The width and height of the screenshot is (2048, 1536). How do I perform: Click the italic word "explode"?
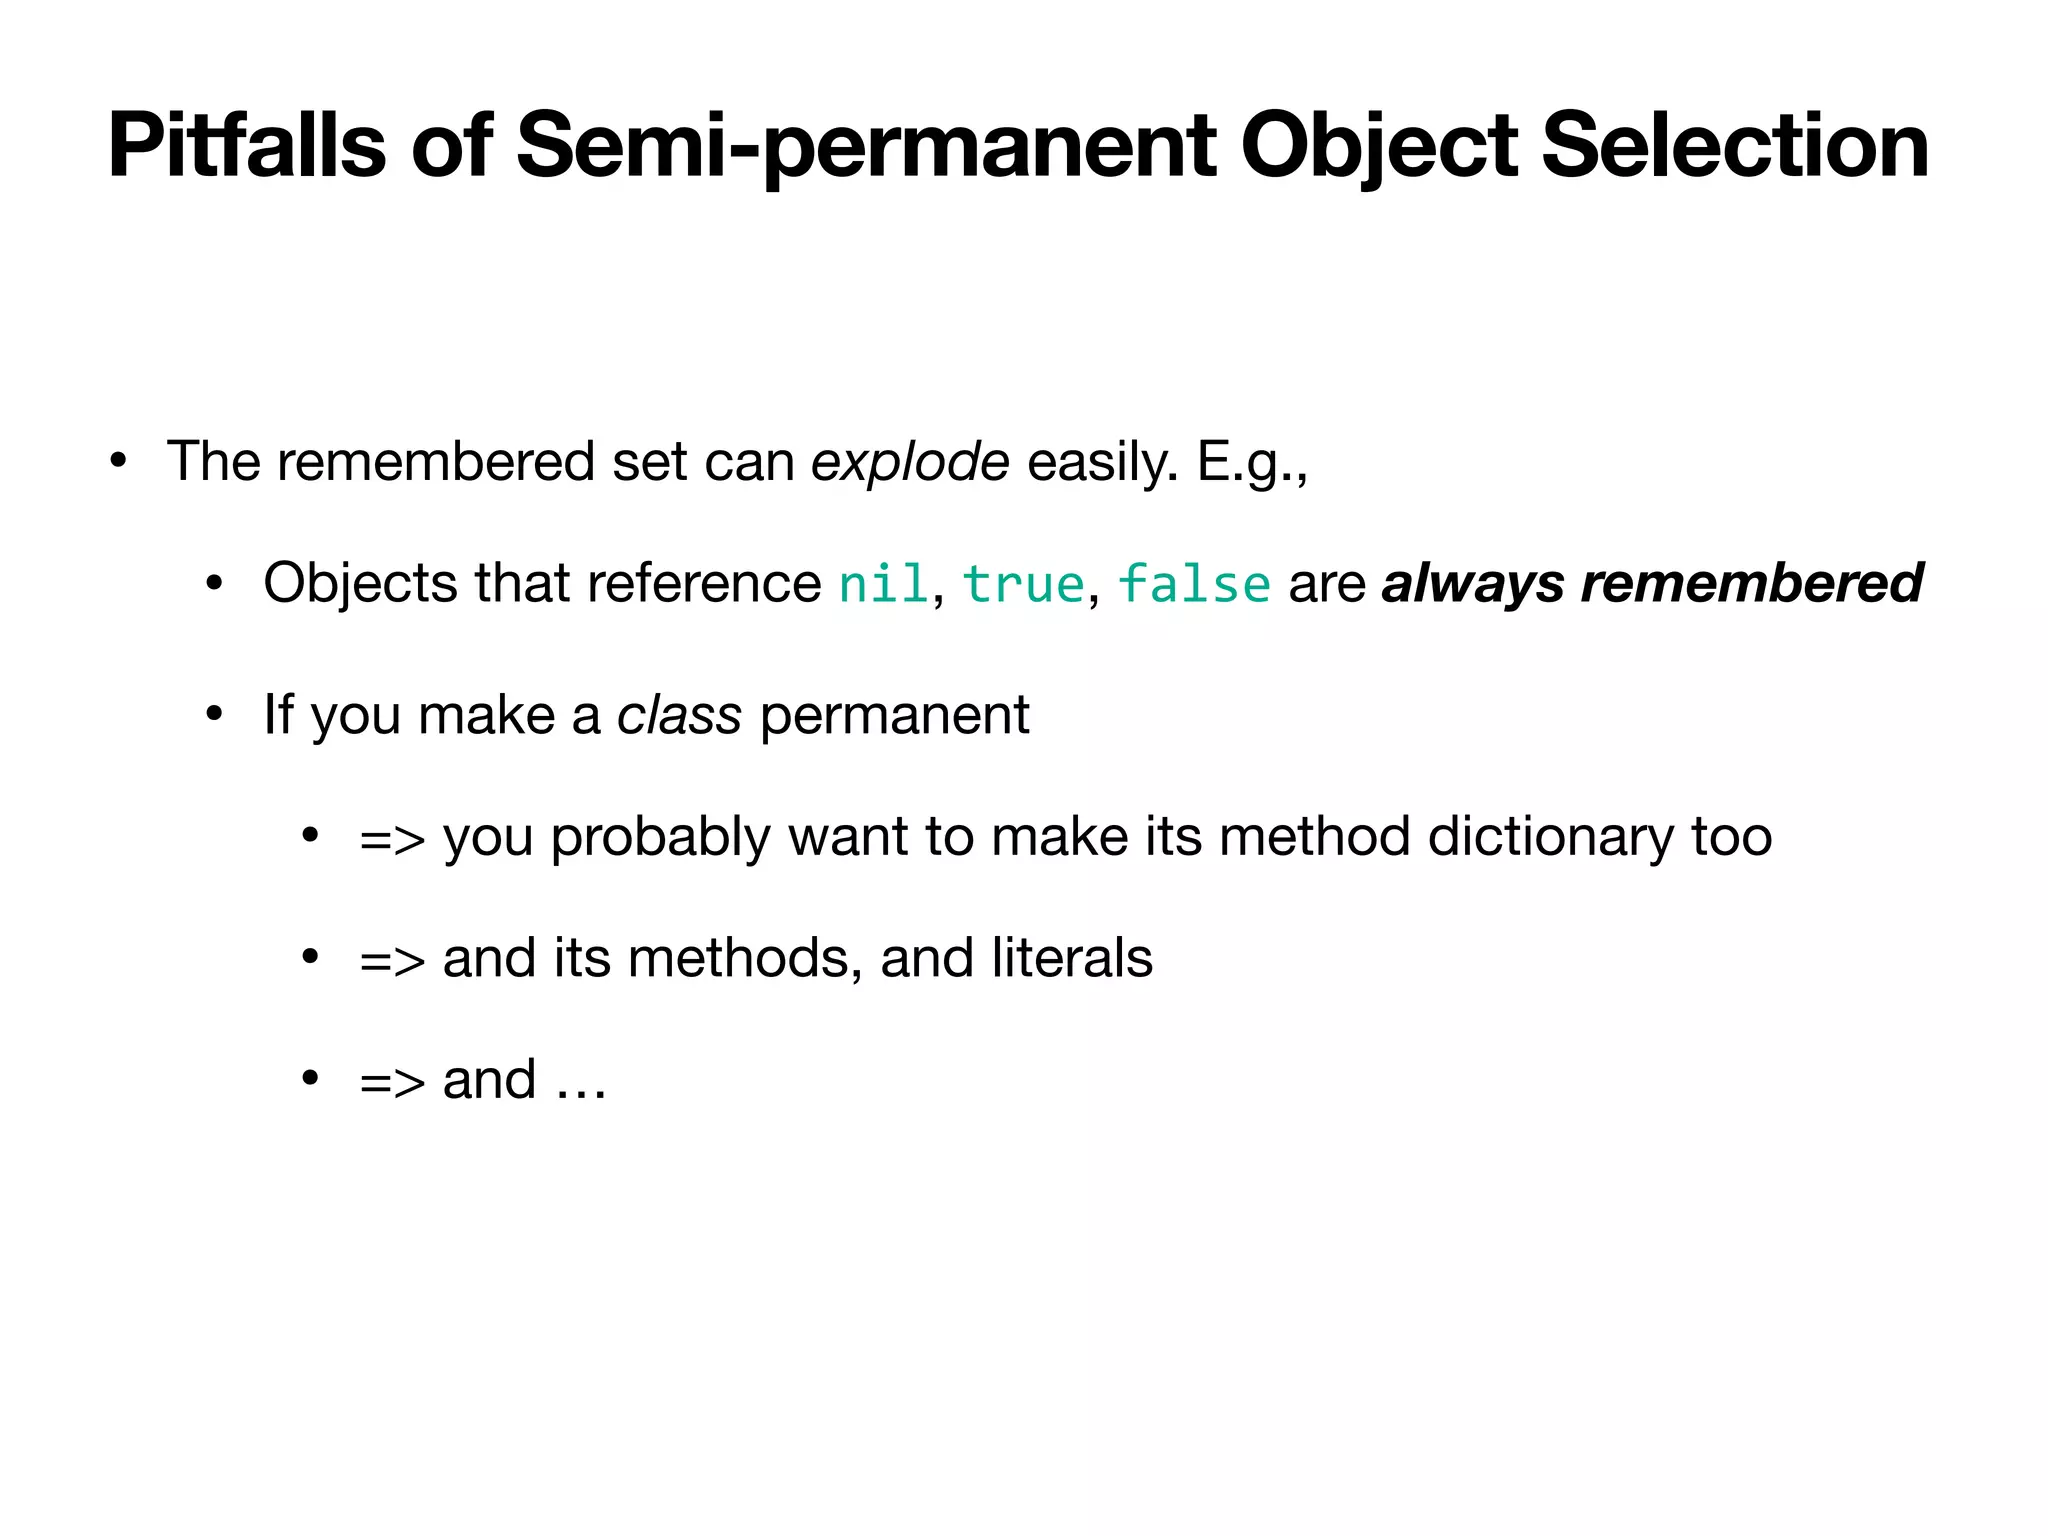910,463
